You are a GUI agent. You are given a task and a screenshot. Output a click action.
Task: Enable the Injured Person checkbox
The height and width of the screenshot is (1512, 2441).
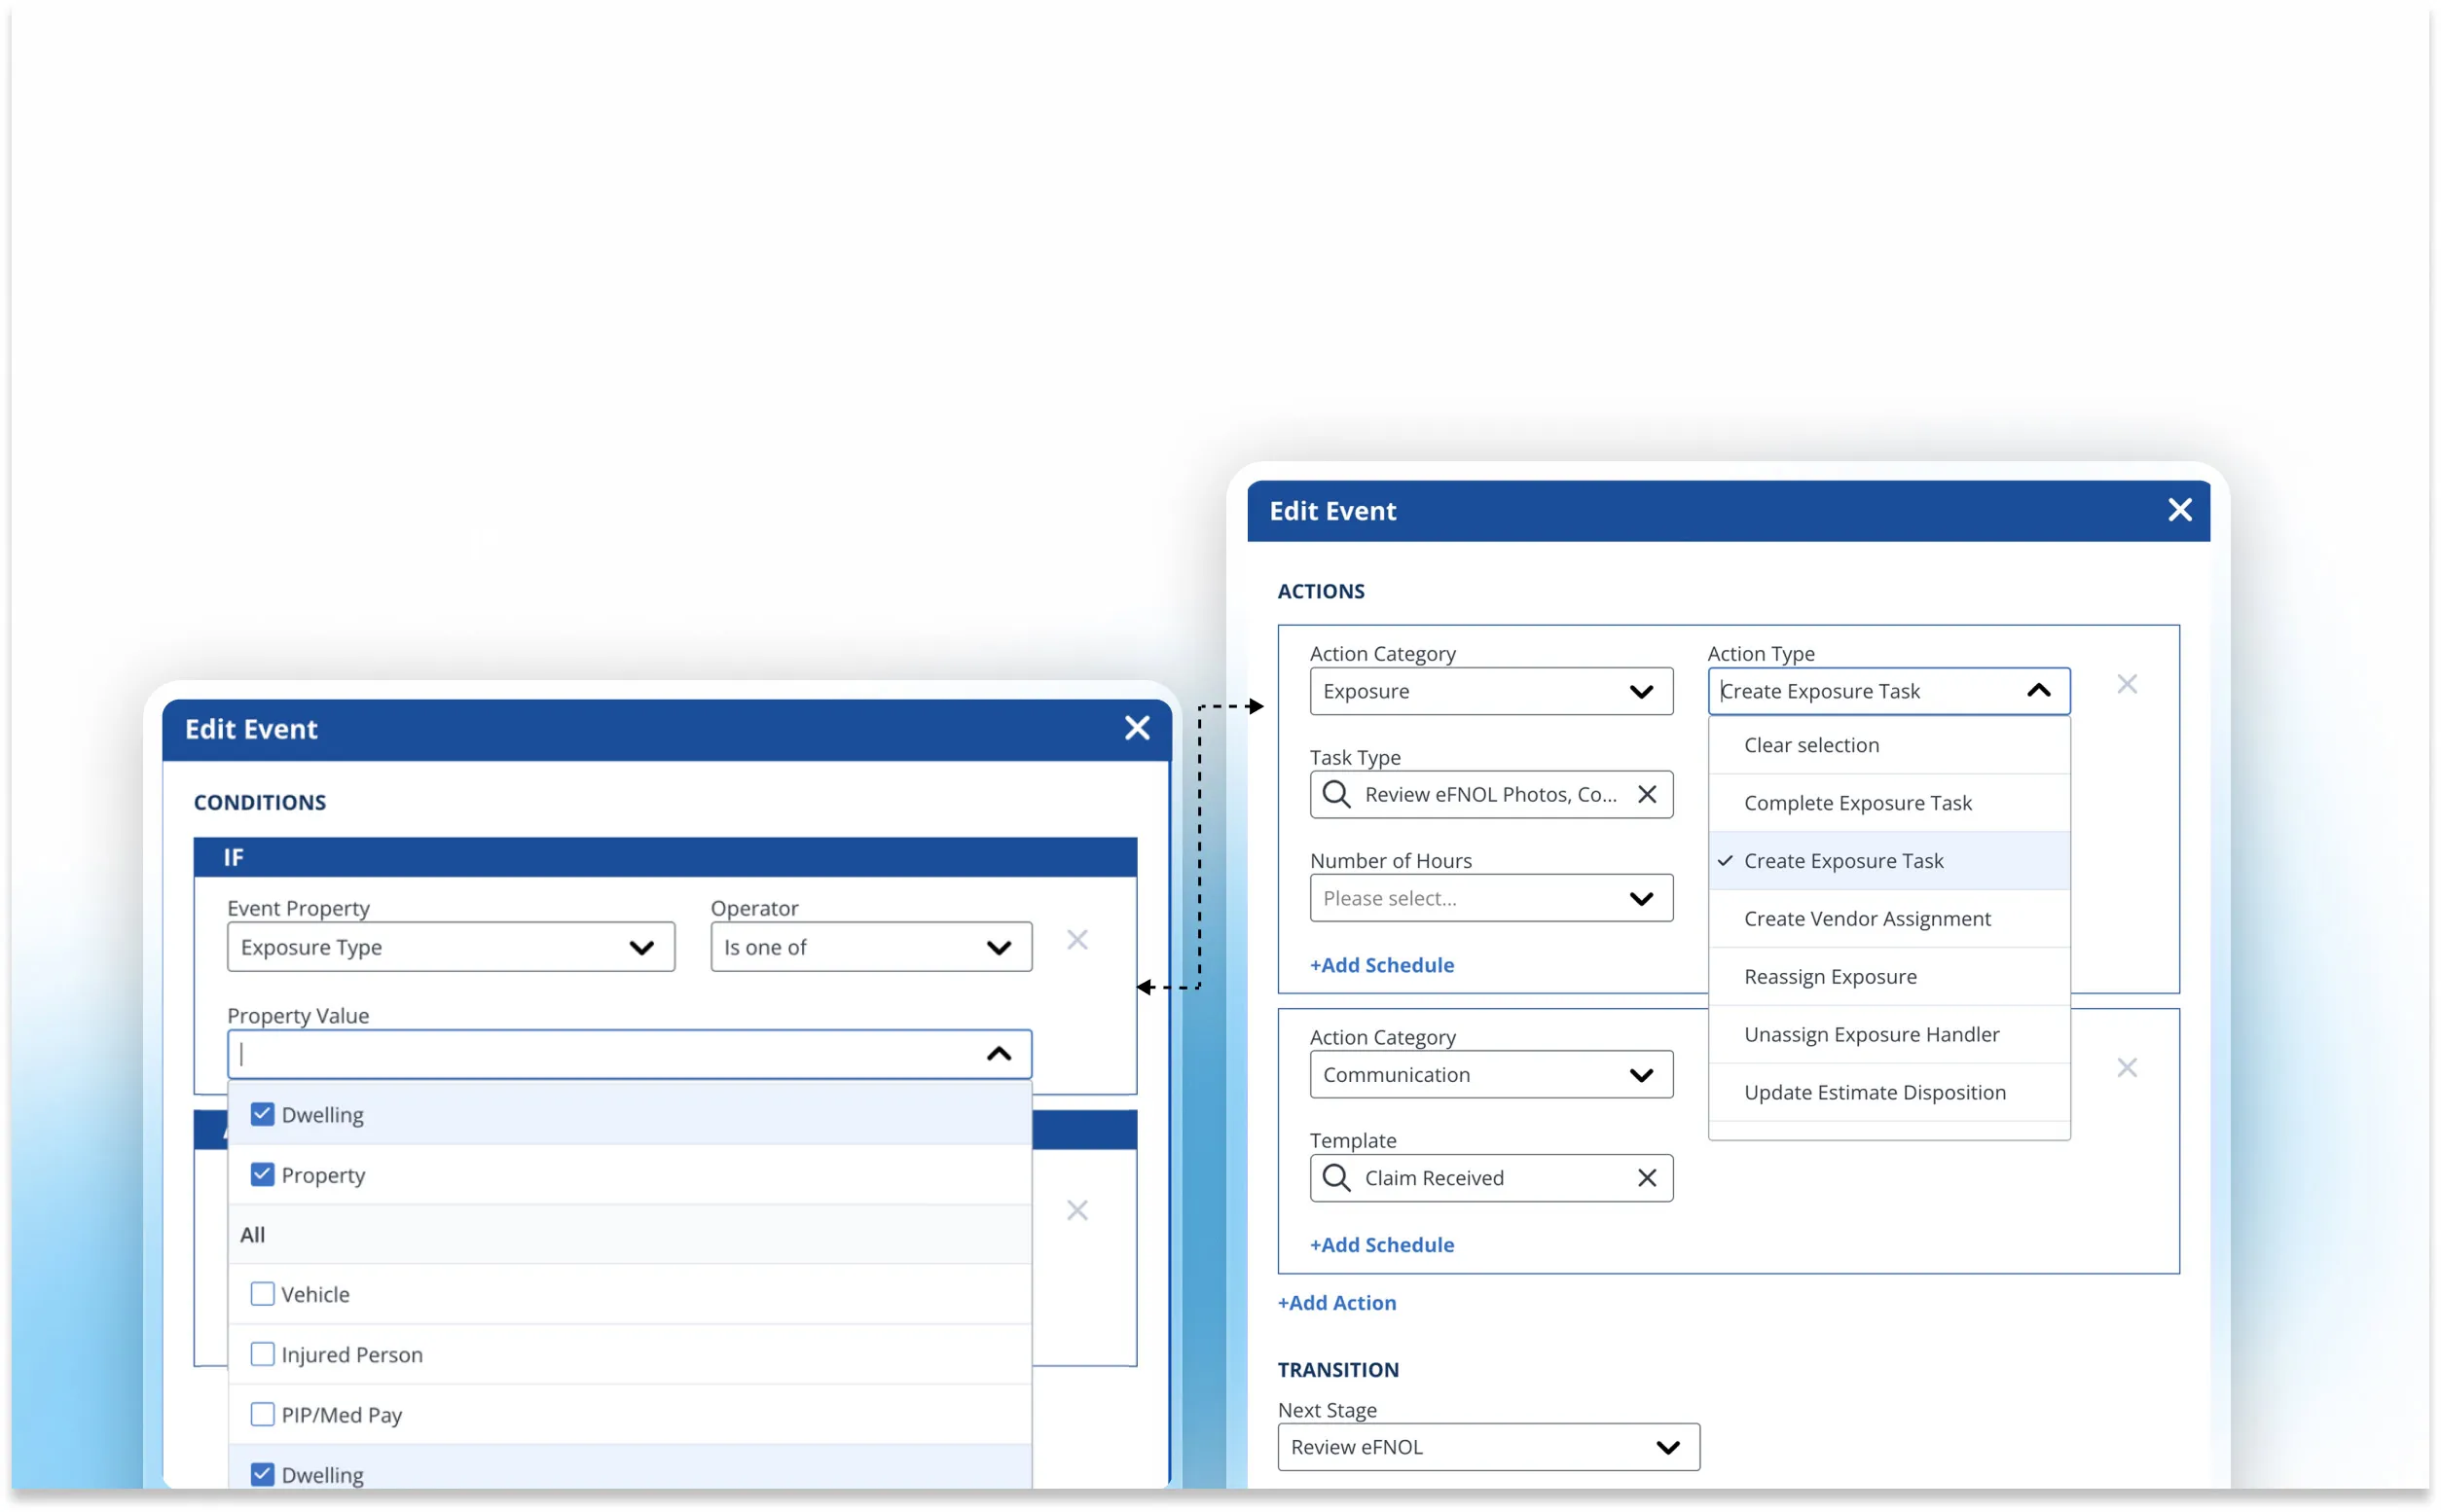(x=262, y=1354)
